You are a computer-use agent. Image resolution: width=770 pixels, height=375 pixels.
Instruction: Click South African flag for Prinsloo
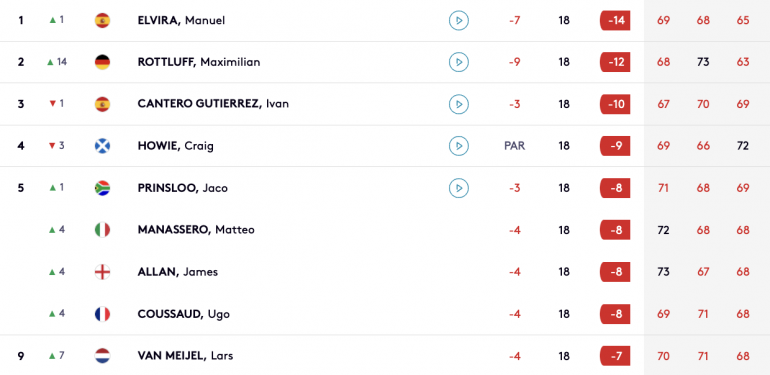[102, 188]
